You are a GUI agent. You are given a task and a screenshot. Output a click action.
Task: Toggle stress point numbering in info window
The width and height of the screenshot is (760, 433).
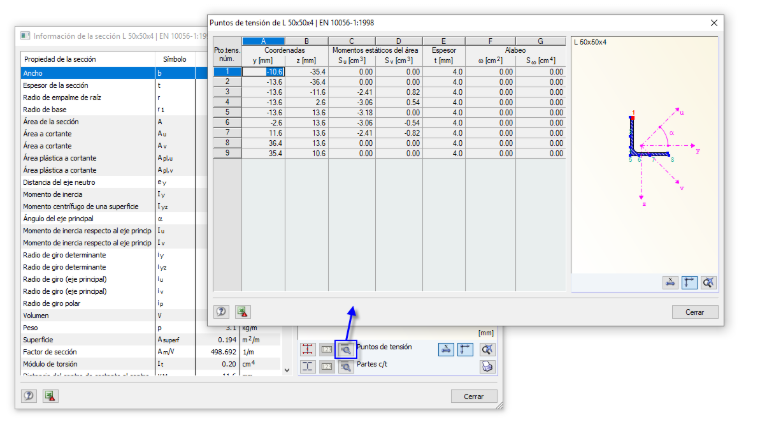(x=327, y=349)
